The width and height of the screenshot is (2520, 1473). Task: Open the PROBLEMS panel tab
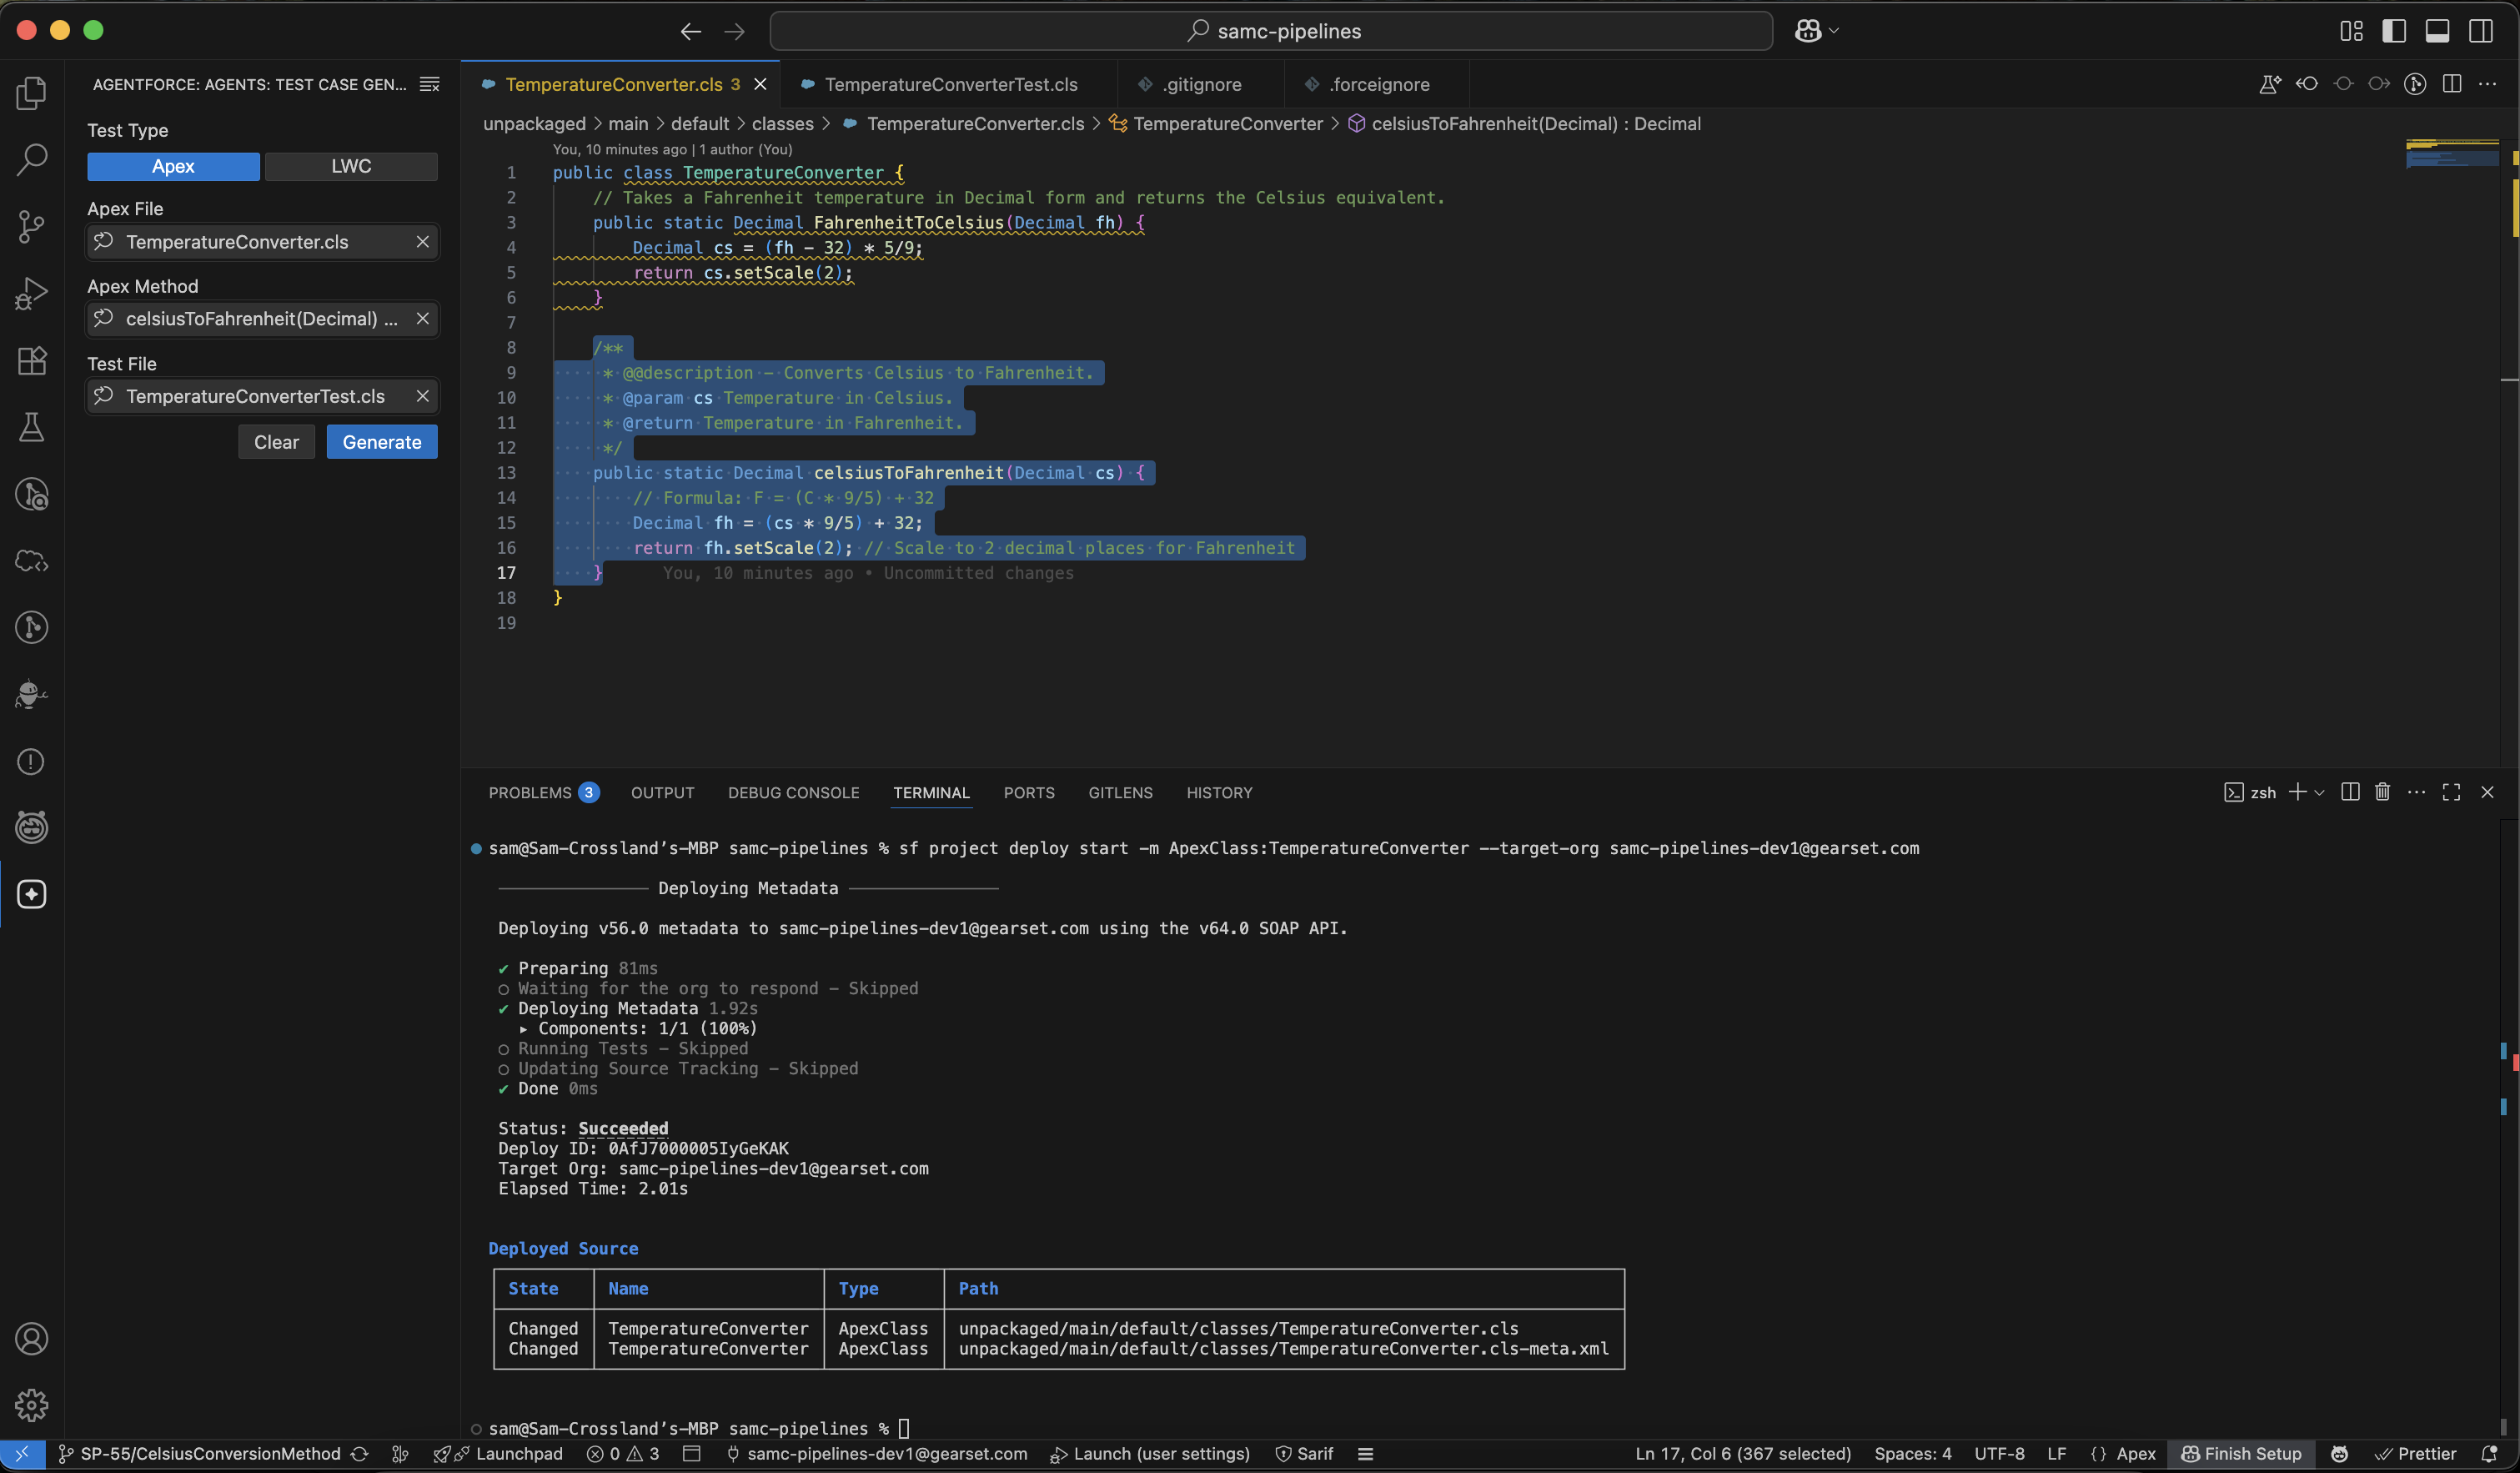point(533,792)
